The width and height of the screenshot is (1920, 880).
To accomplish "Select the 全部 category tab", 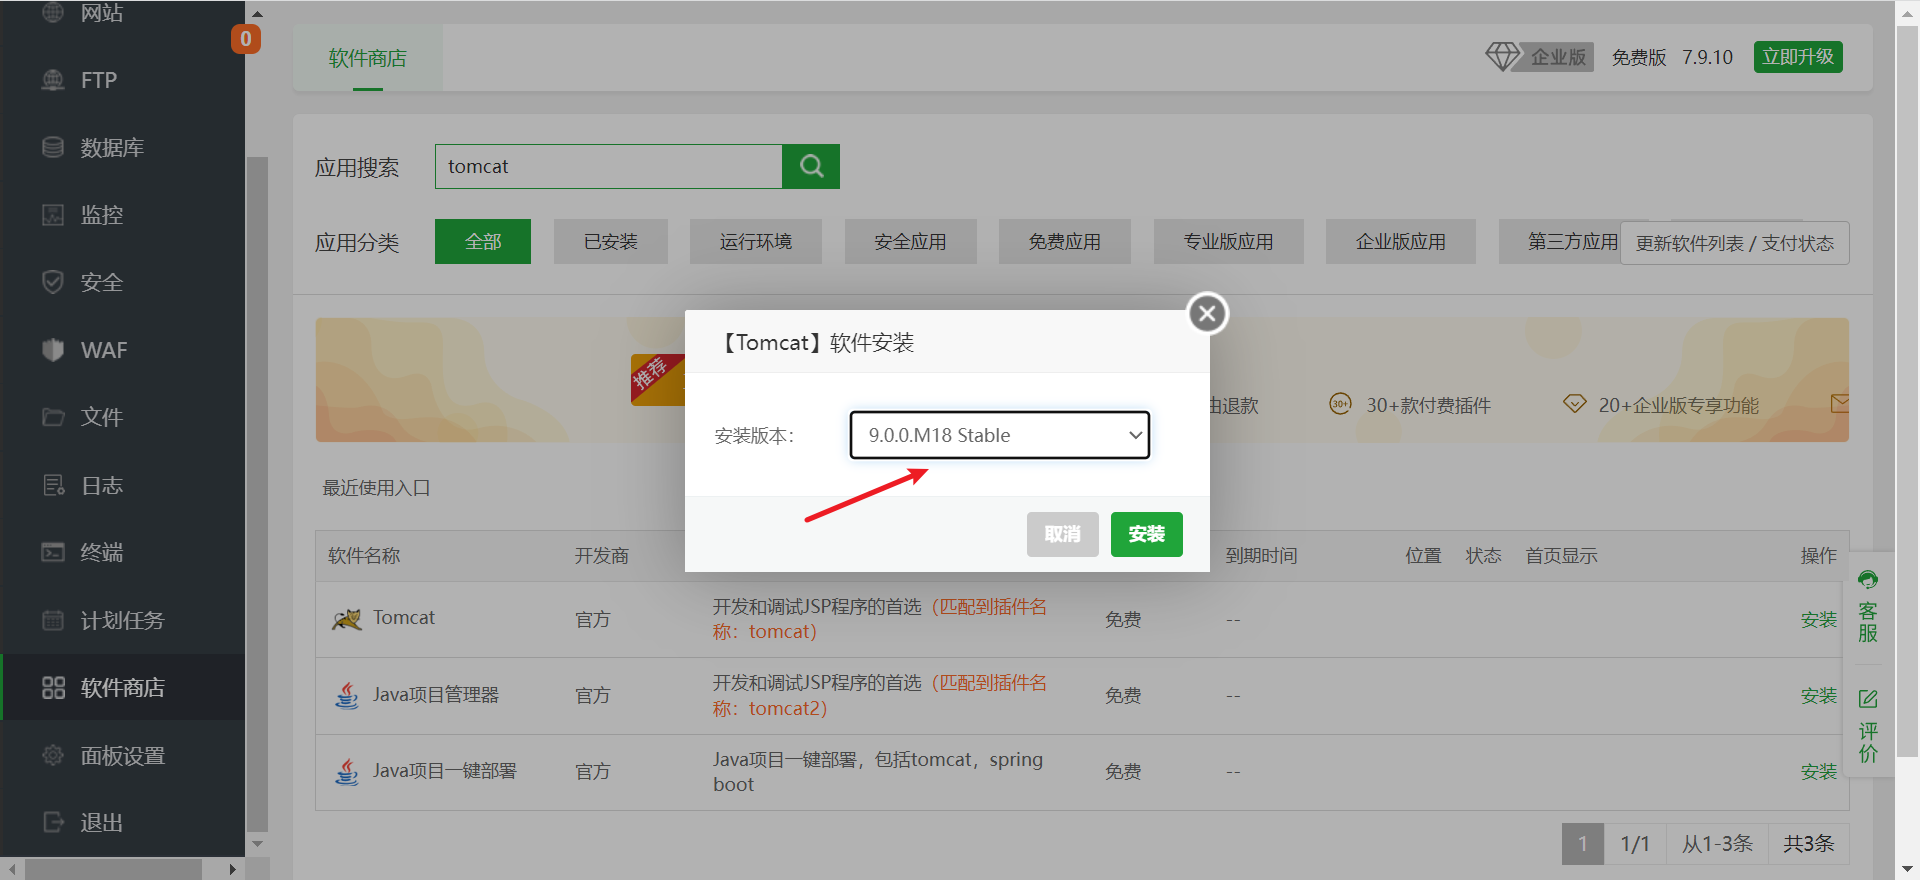I will point(483,241).
